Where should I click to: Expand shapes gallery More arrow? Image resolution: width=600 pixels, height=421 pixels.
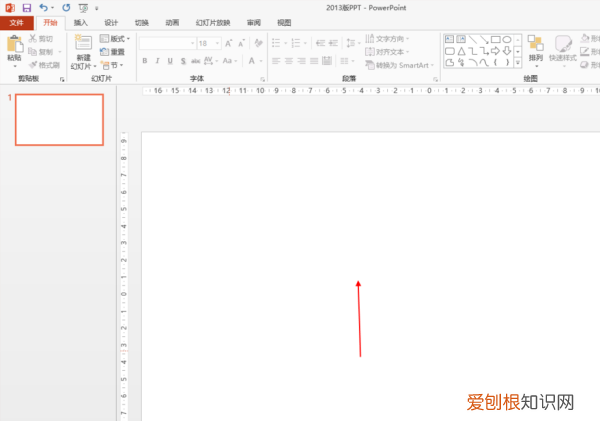click(518, 62)
